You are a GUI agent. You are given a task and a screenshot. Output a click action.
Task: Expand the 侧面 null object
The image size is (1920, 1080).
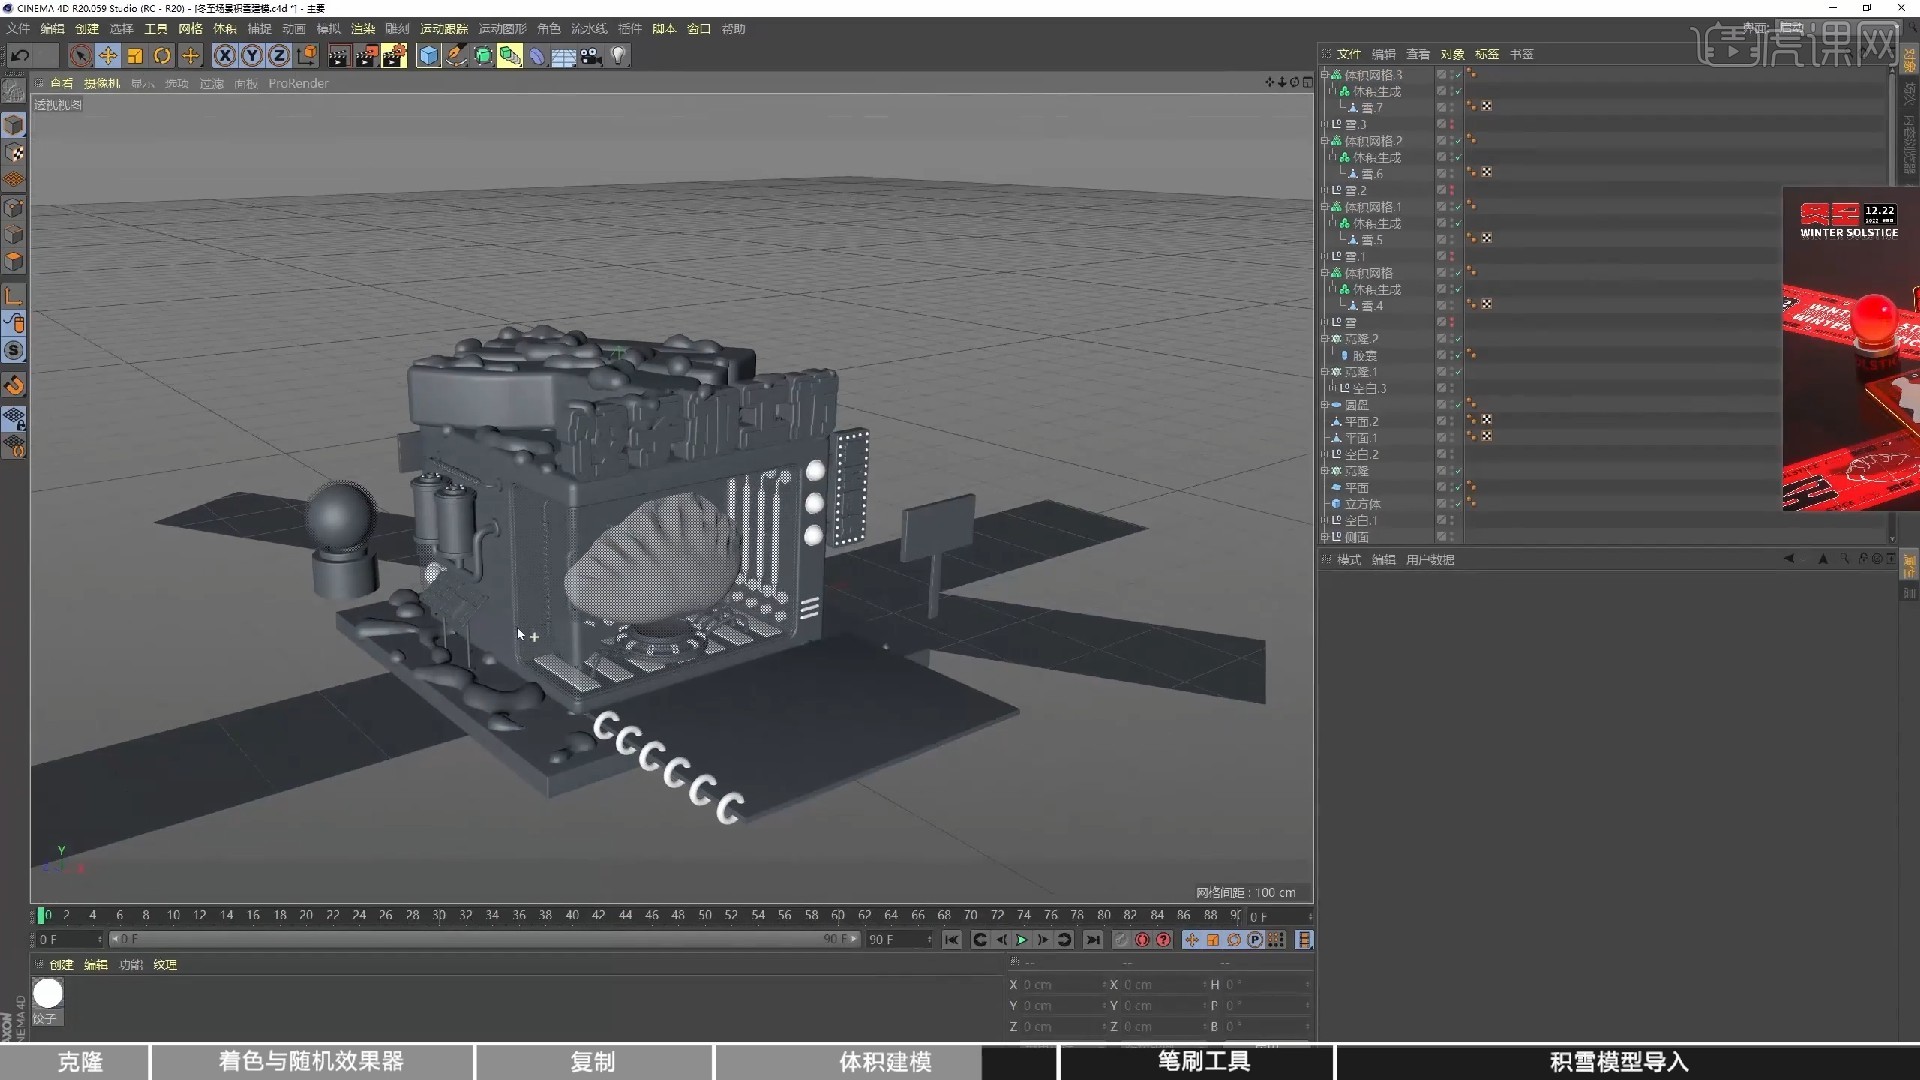click(1325, 537)
